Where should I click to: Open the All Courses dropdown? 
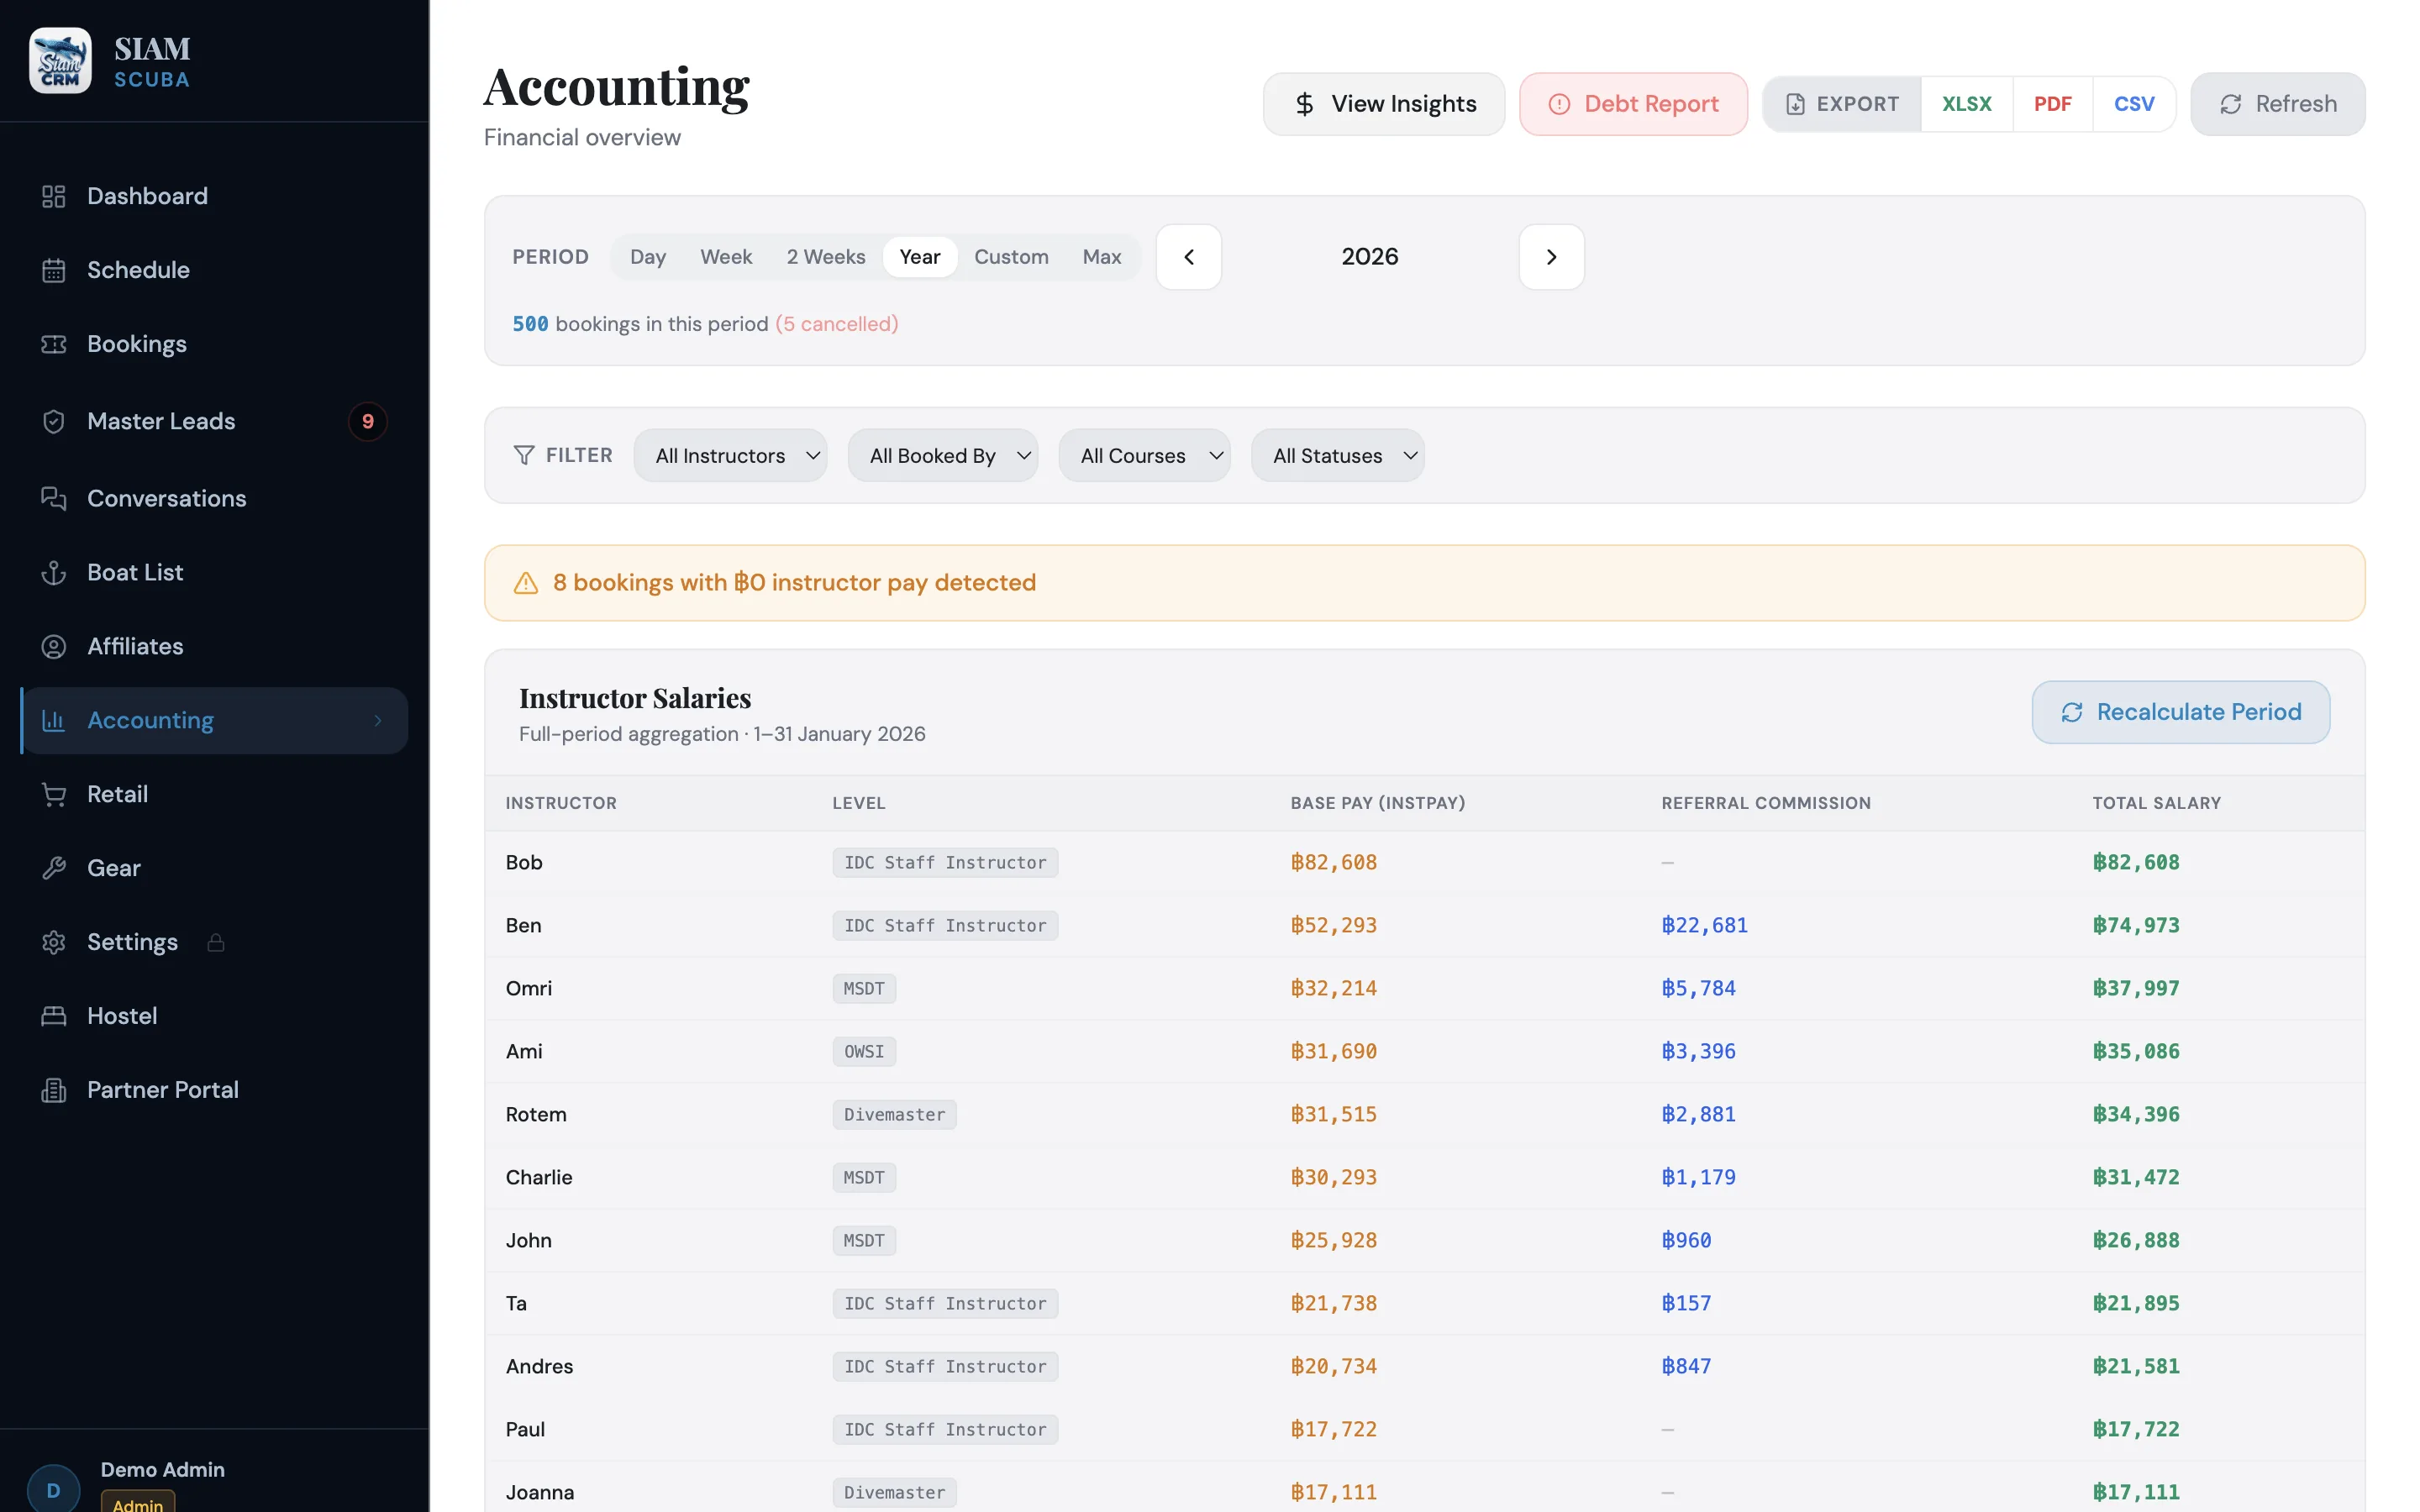1144,455
